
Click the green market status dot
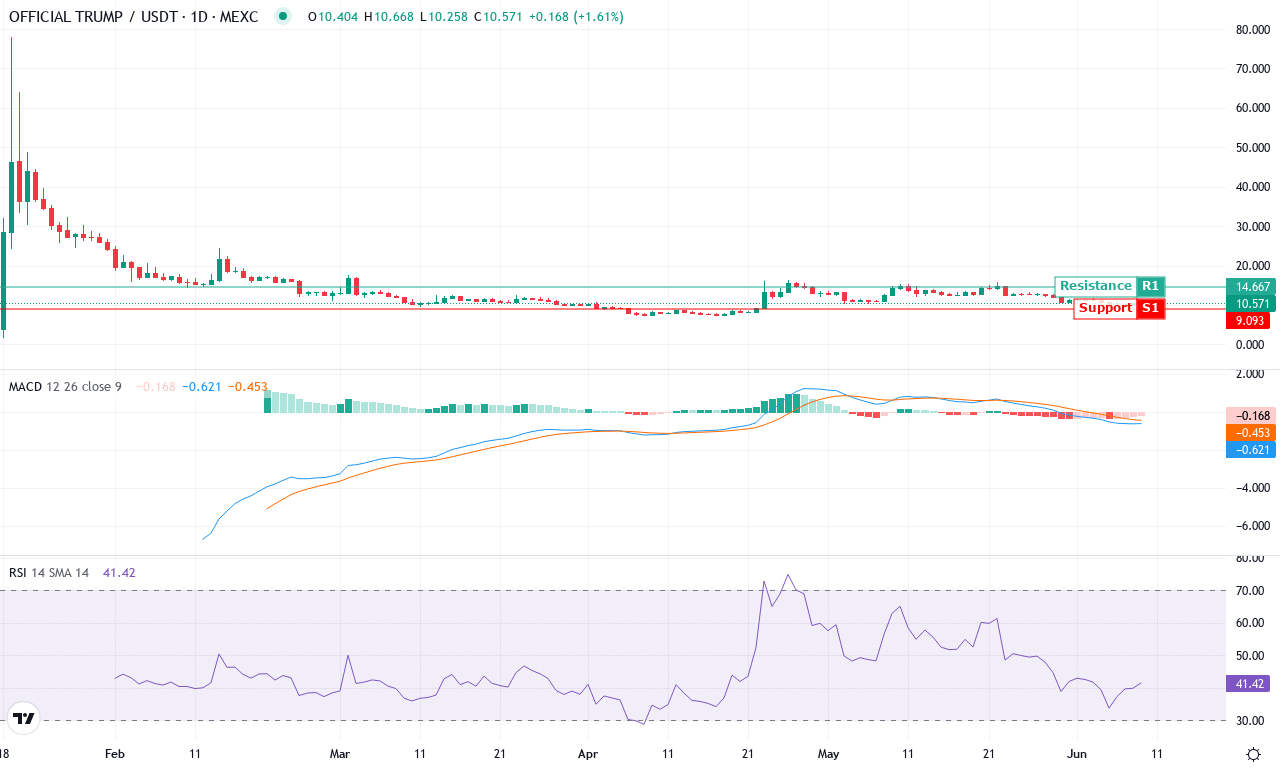pos(284,16)
